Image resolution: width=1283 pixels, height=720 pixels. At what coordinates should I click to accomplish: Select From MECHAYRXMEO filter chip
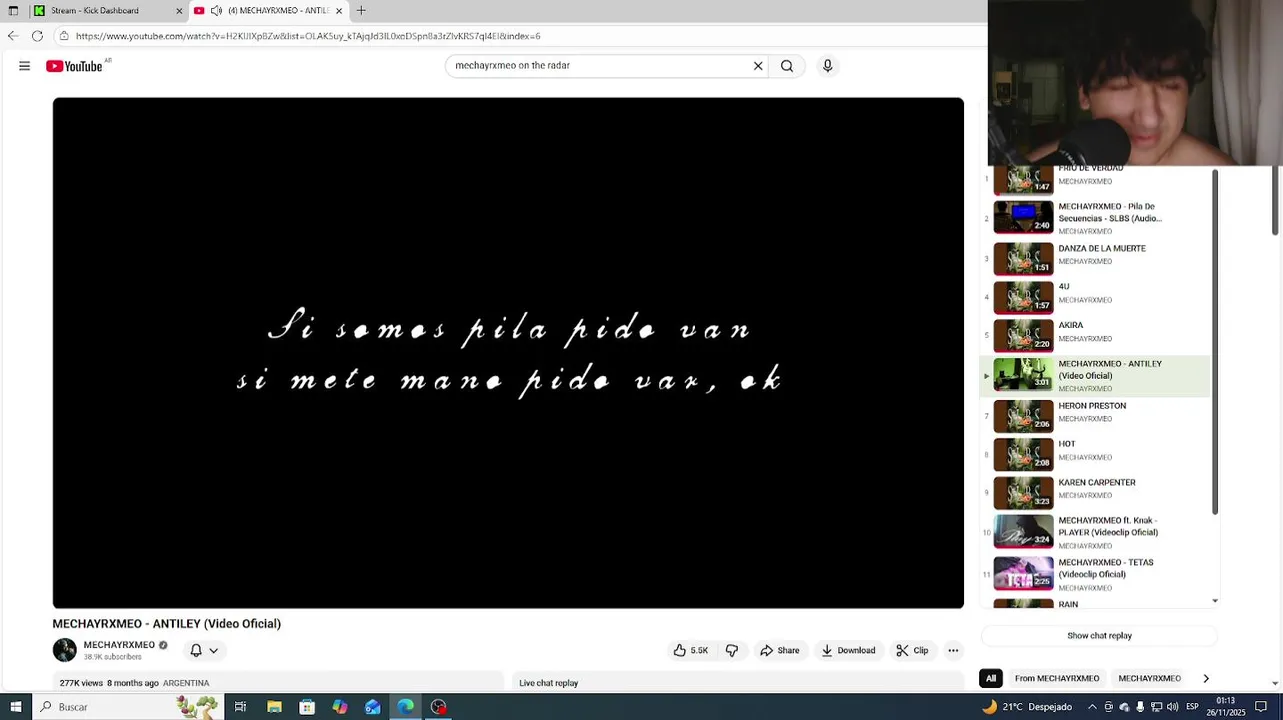tap(1056, 678)
